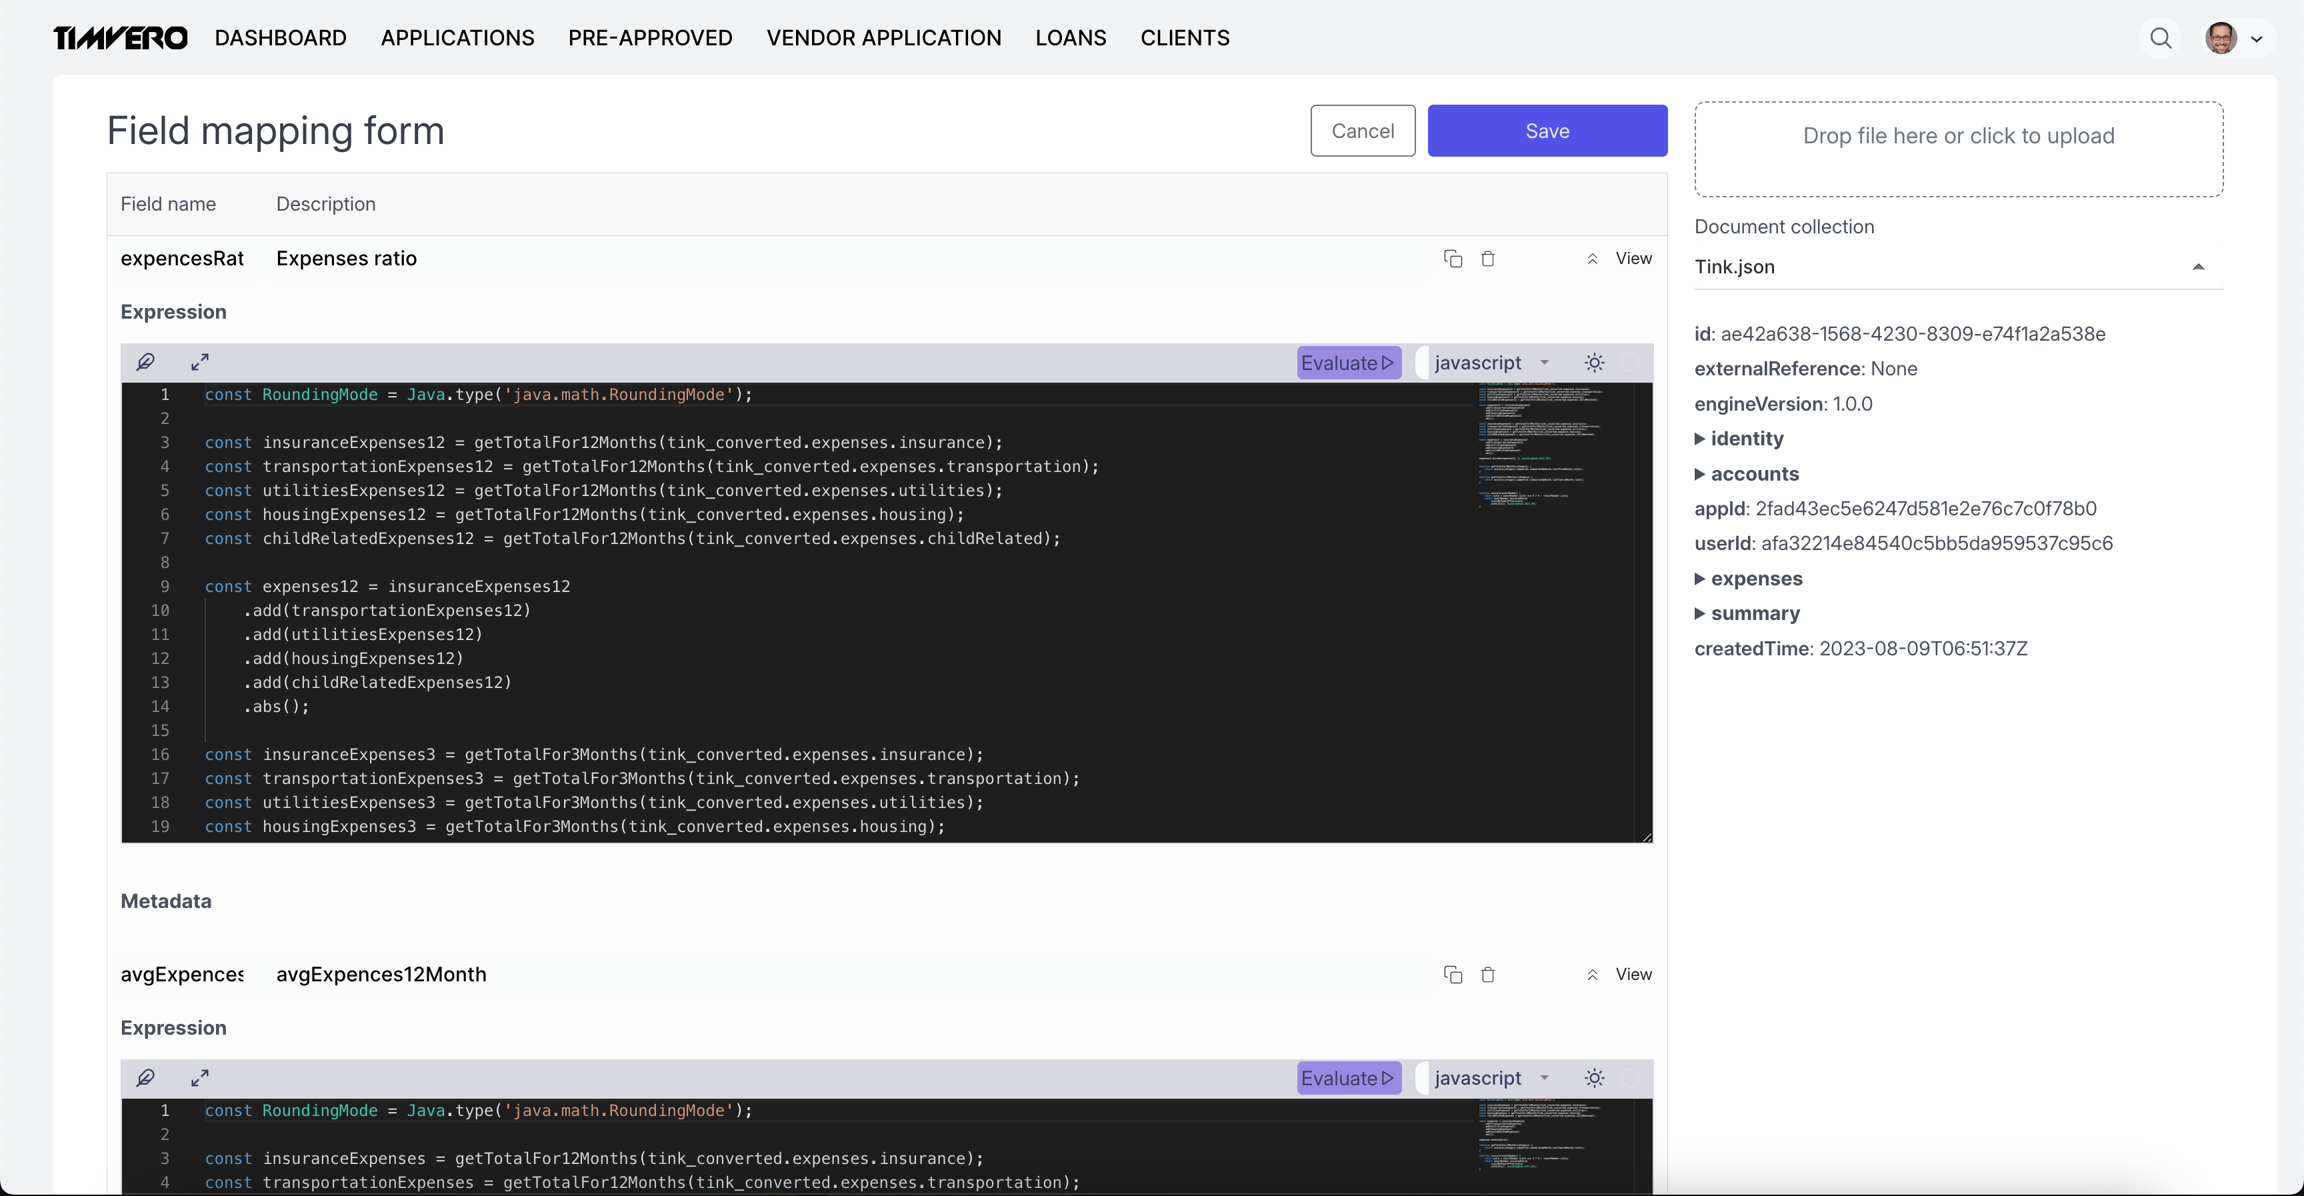The width and height of the screenshot is (2304, 1196).
Task: Collapse the Expenses ratio row with double chevron
Action: coord(1592,259)
